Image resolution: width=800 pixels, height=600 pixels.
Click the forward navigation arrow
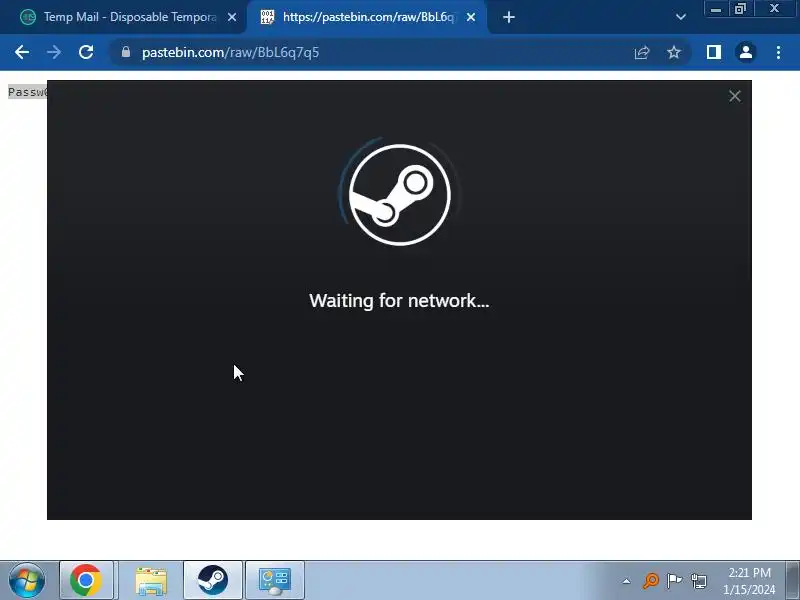click(54, 52)
